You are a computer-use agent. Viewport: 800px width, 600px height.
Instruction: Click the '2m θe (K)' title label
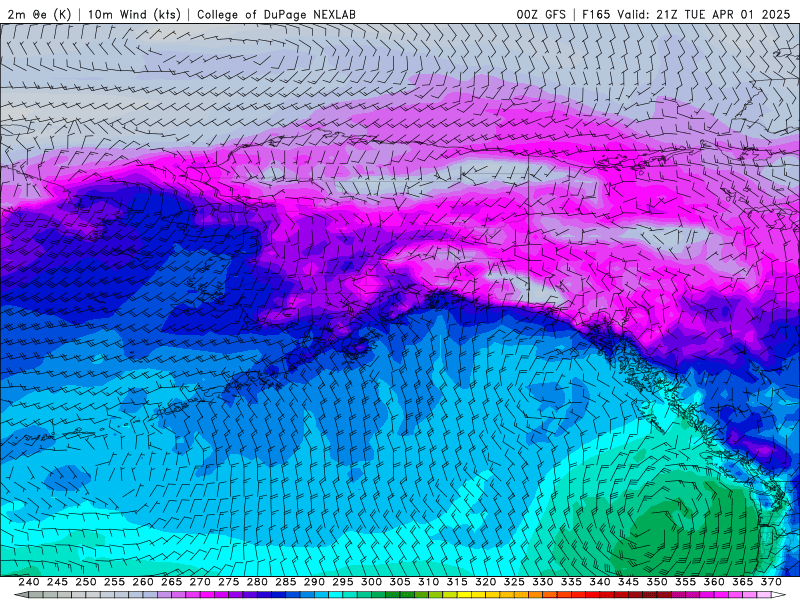tap(39, 14)
